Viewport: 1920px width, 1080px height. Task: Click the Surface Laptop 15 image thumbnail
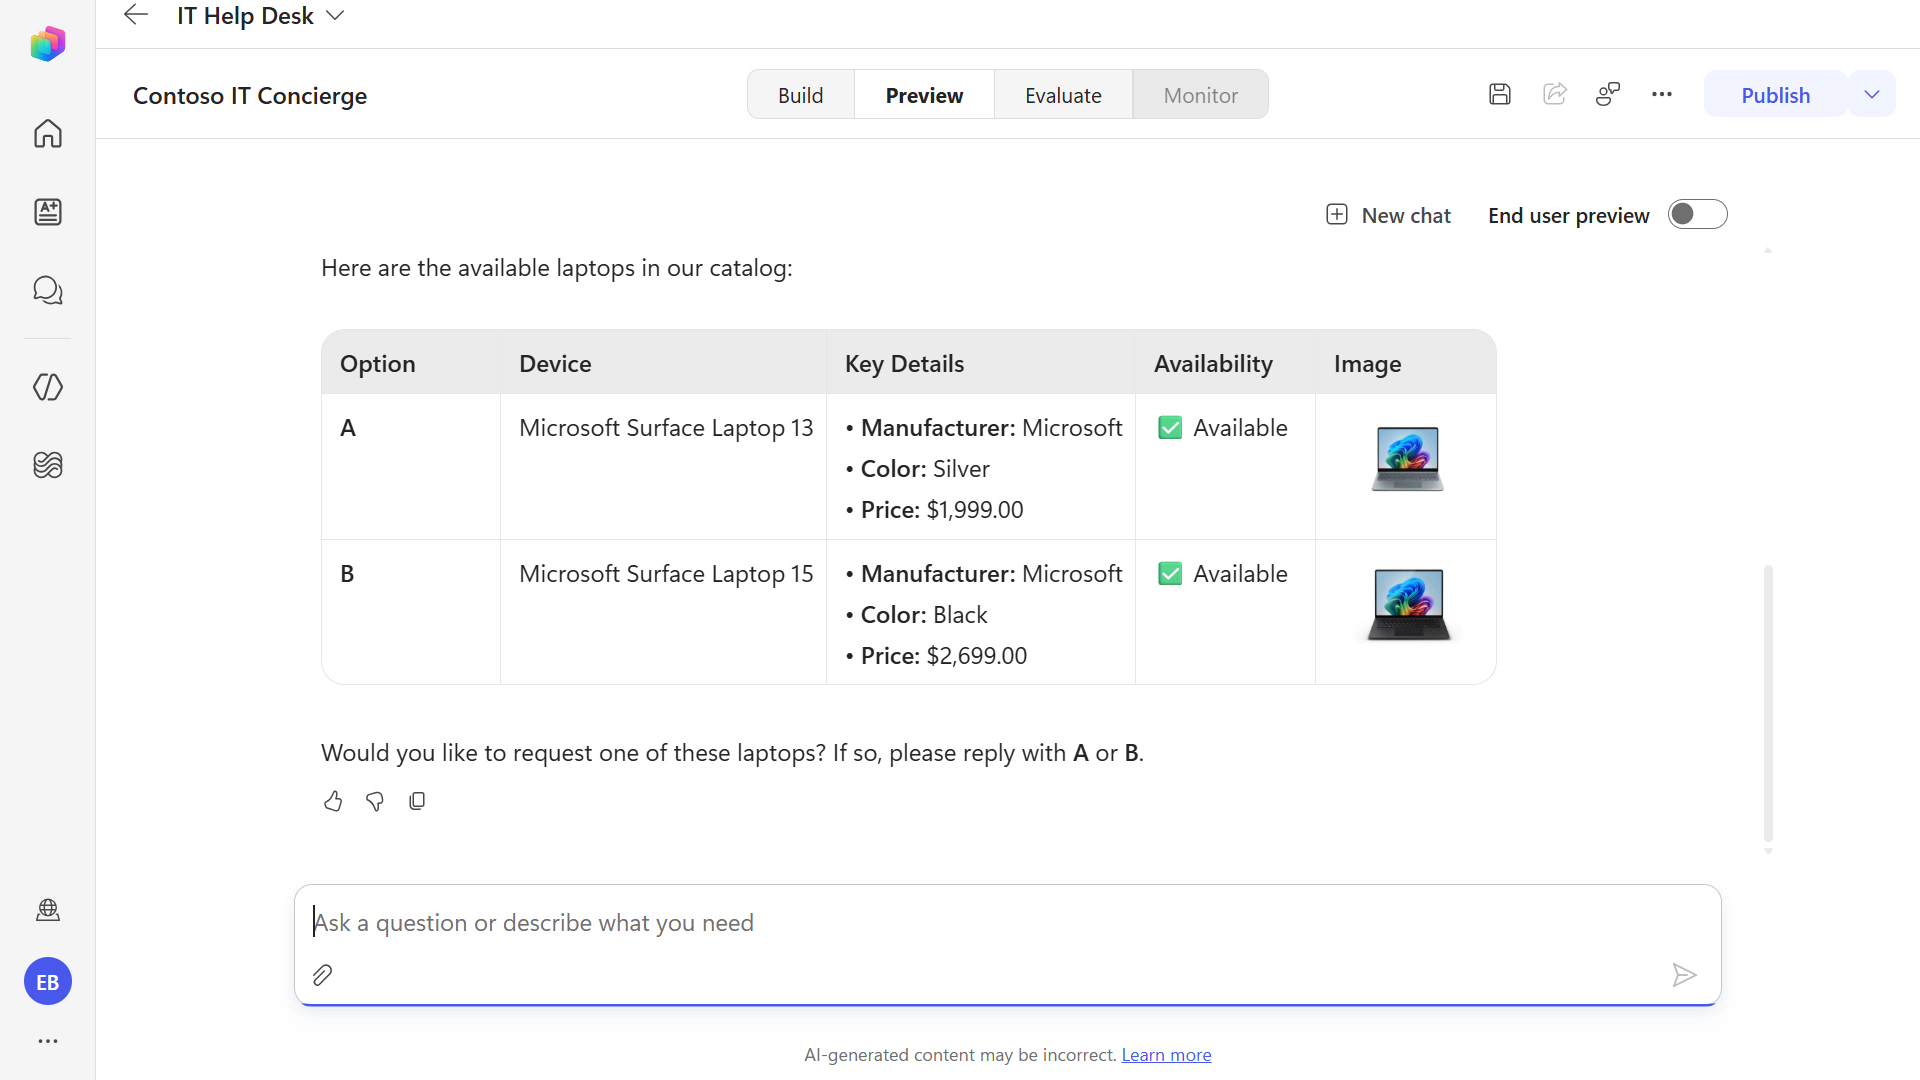(1408, 605)
